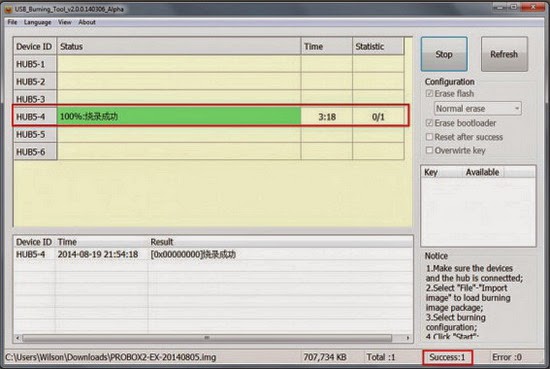
Task: Open the View menu
Action: tap(65, 22)
